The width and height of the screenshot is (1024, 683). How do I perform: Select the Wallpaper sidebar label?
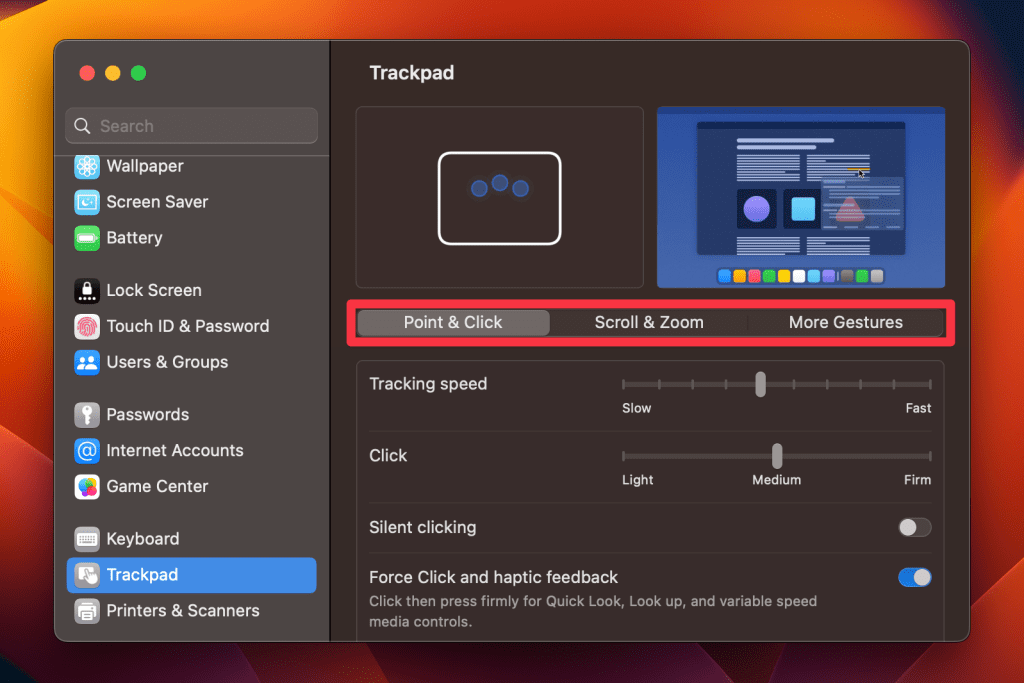(145, 166)
